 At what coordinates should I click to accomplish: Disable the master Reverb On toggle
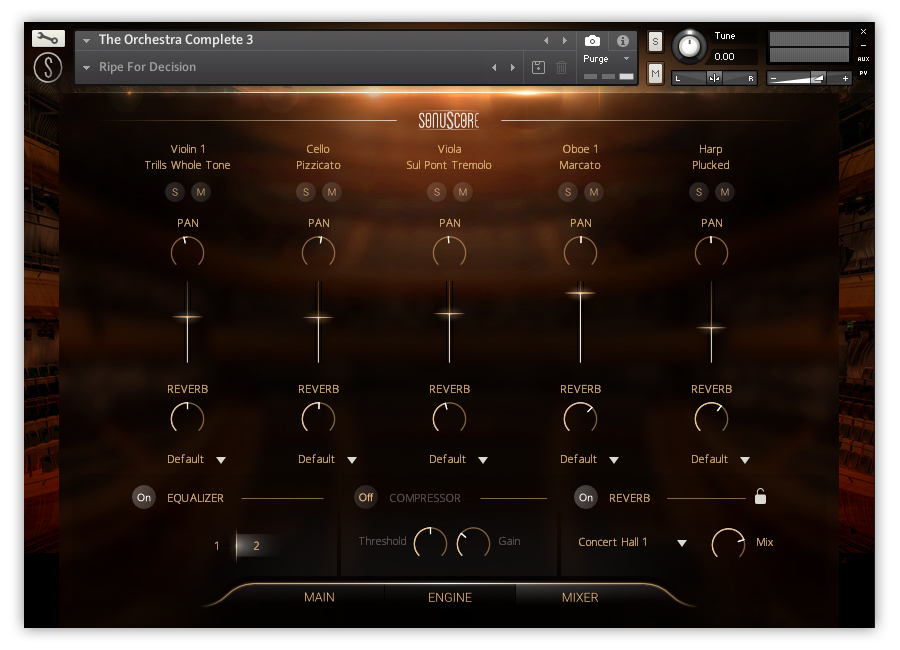(x=586, y=497)
